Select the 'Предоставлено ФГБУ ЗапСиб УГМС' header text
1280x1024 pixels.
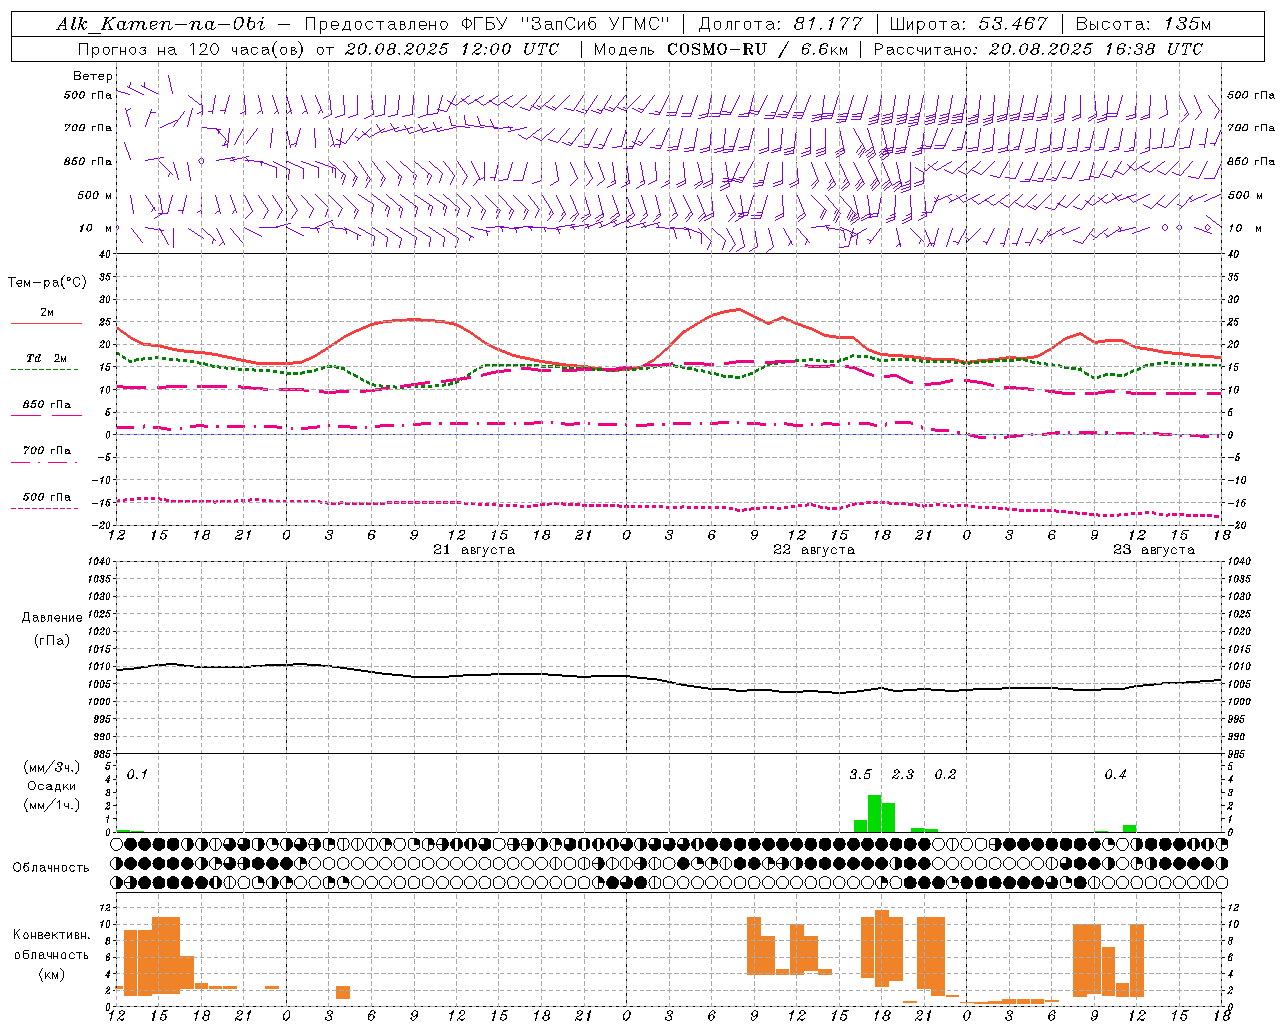[x=487, y=24]
